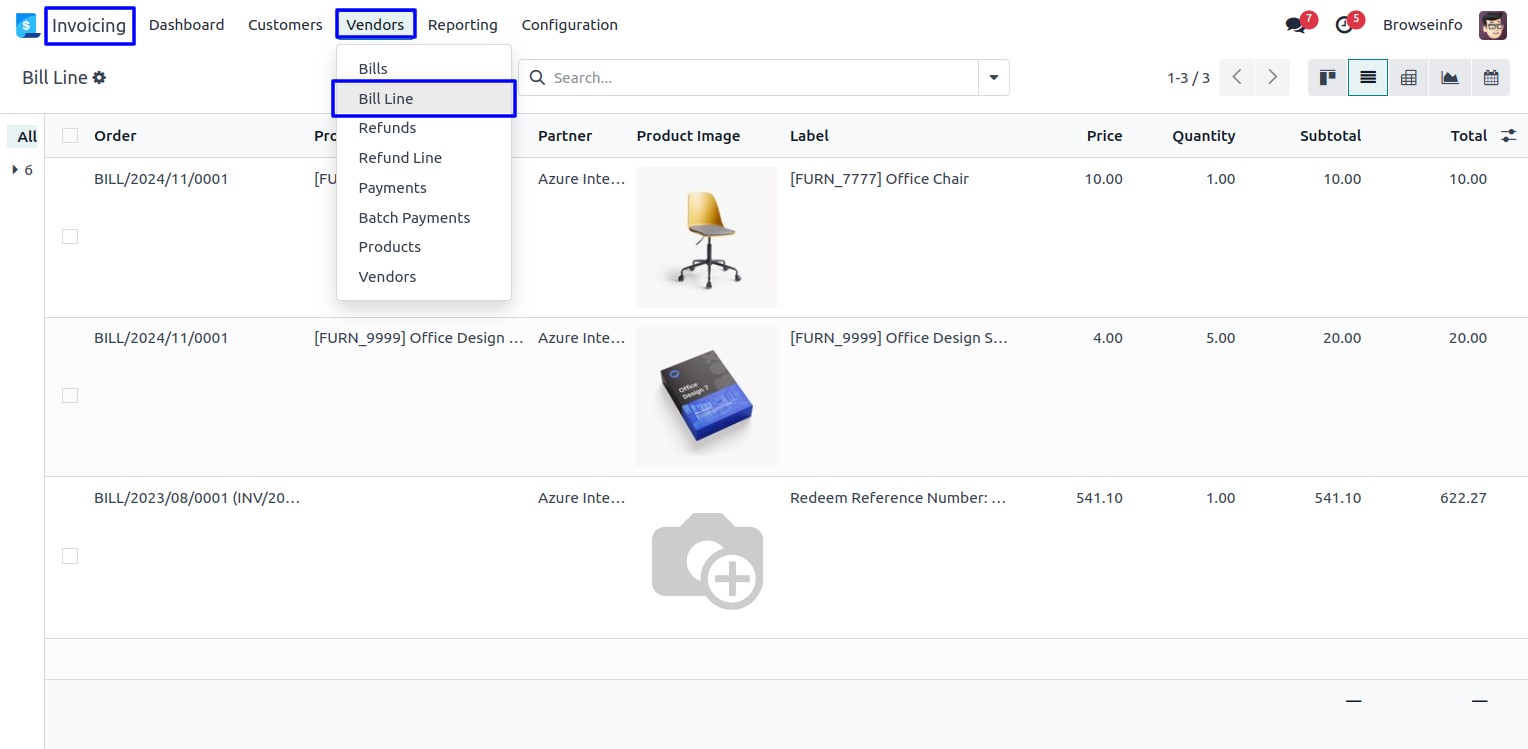The width and height of the screenshot is (1528, 749).
Task: Click the Product Image column header
Action: (688, 136)
